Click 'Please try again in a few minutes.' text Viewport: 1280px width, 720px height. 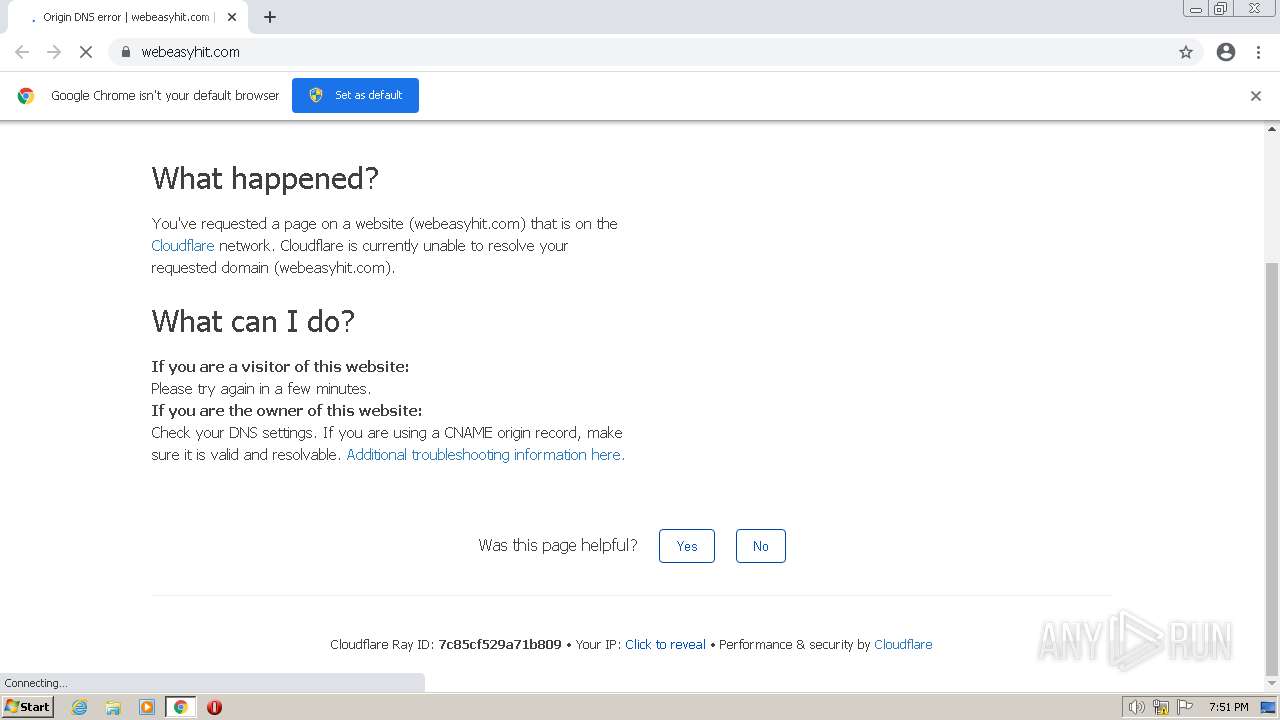(x=261, y=389)
